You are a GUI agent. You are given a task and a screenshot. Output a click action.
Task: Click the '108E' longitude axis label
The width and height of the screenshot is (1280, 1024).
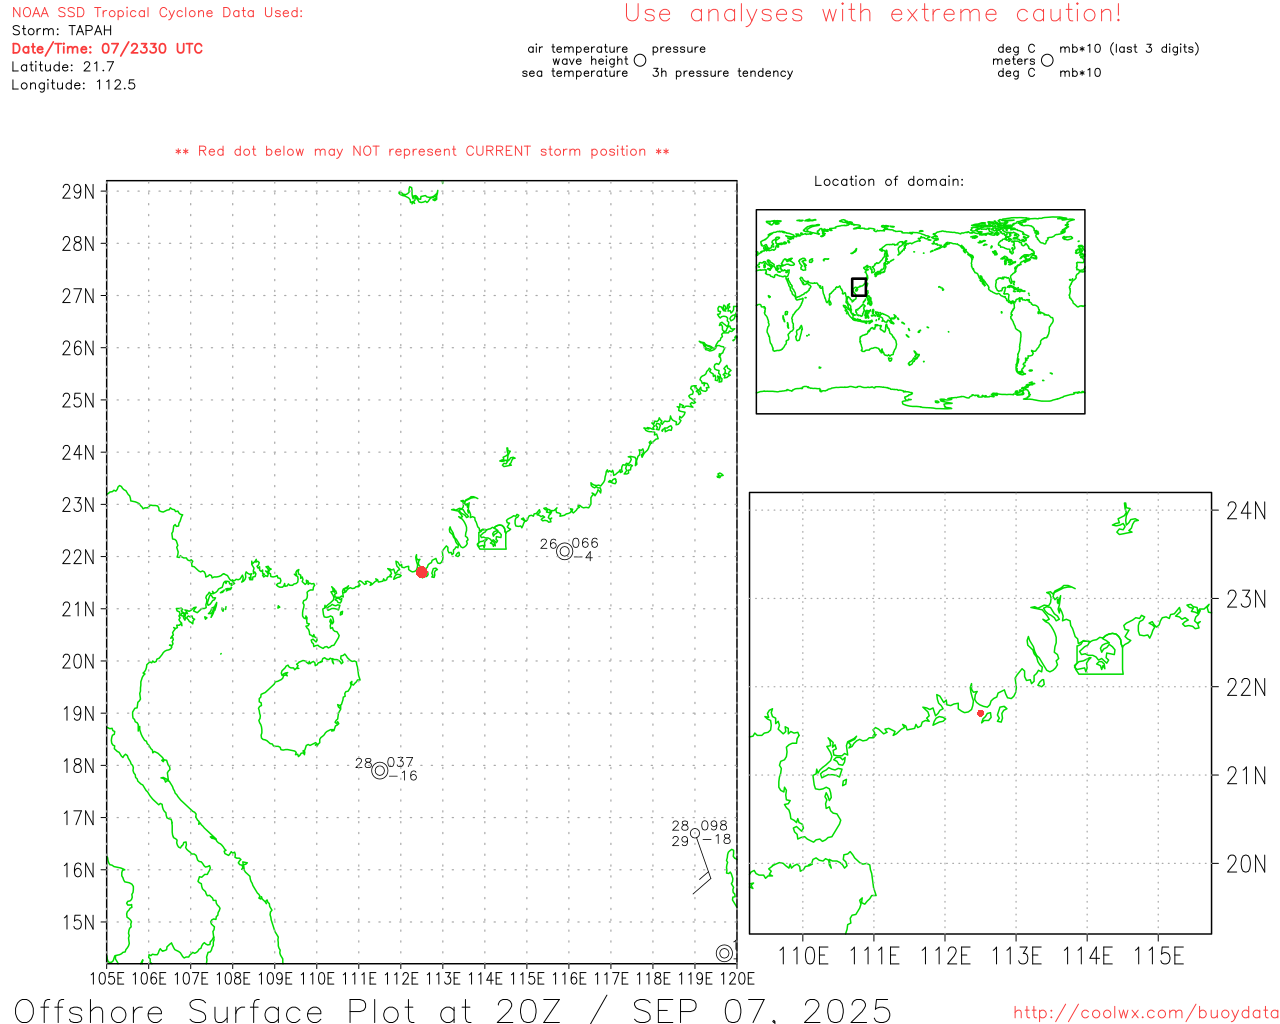[x=233, y=979]
